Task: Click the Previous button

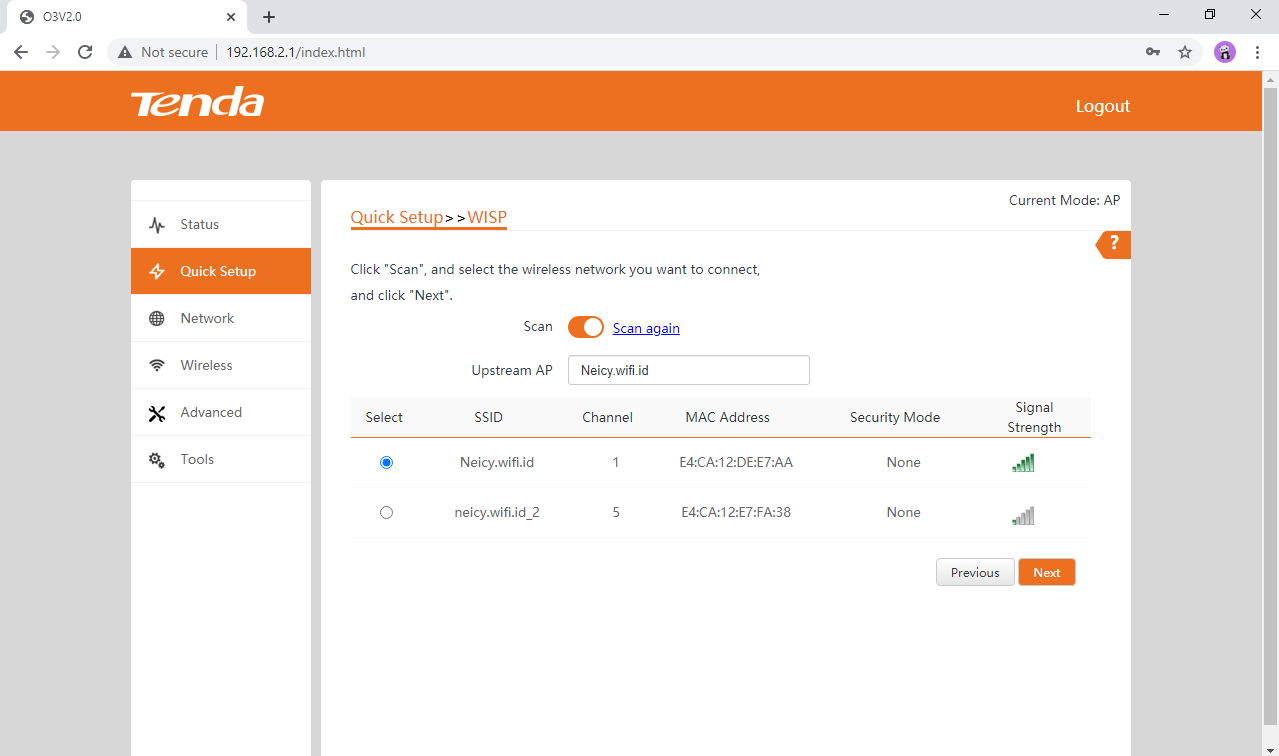Action: 975,572
